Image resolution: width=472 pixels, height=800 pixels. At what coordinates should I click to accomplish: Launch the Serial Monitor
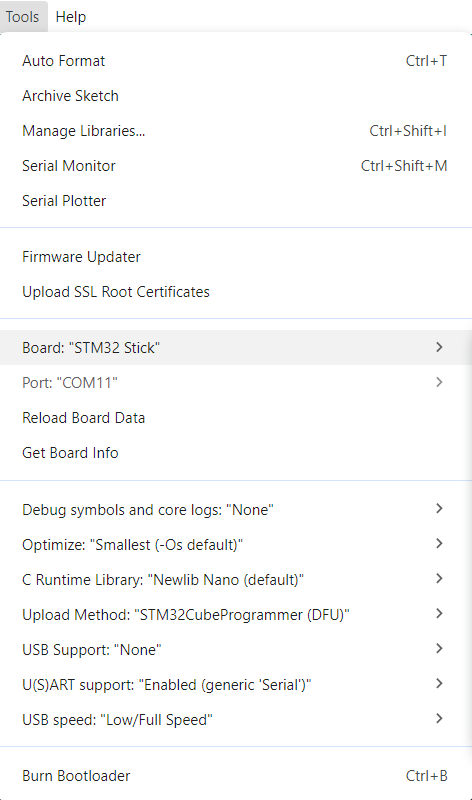[x=236, y=166]
